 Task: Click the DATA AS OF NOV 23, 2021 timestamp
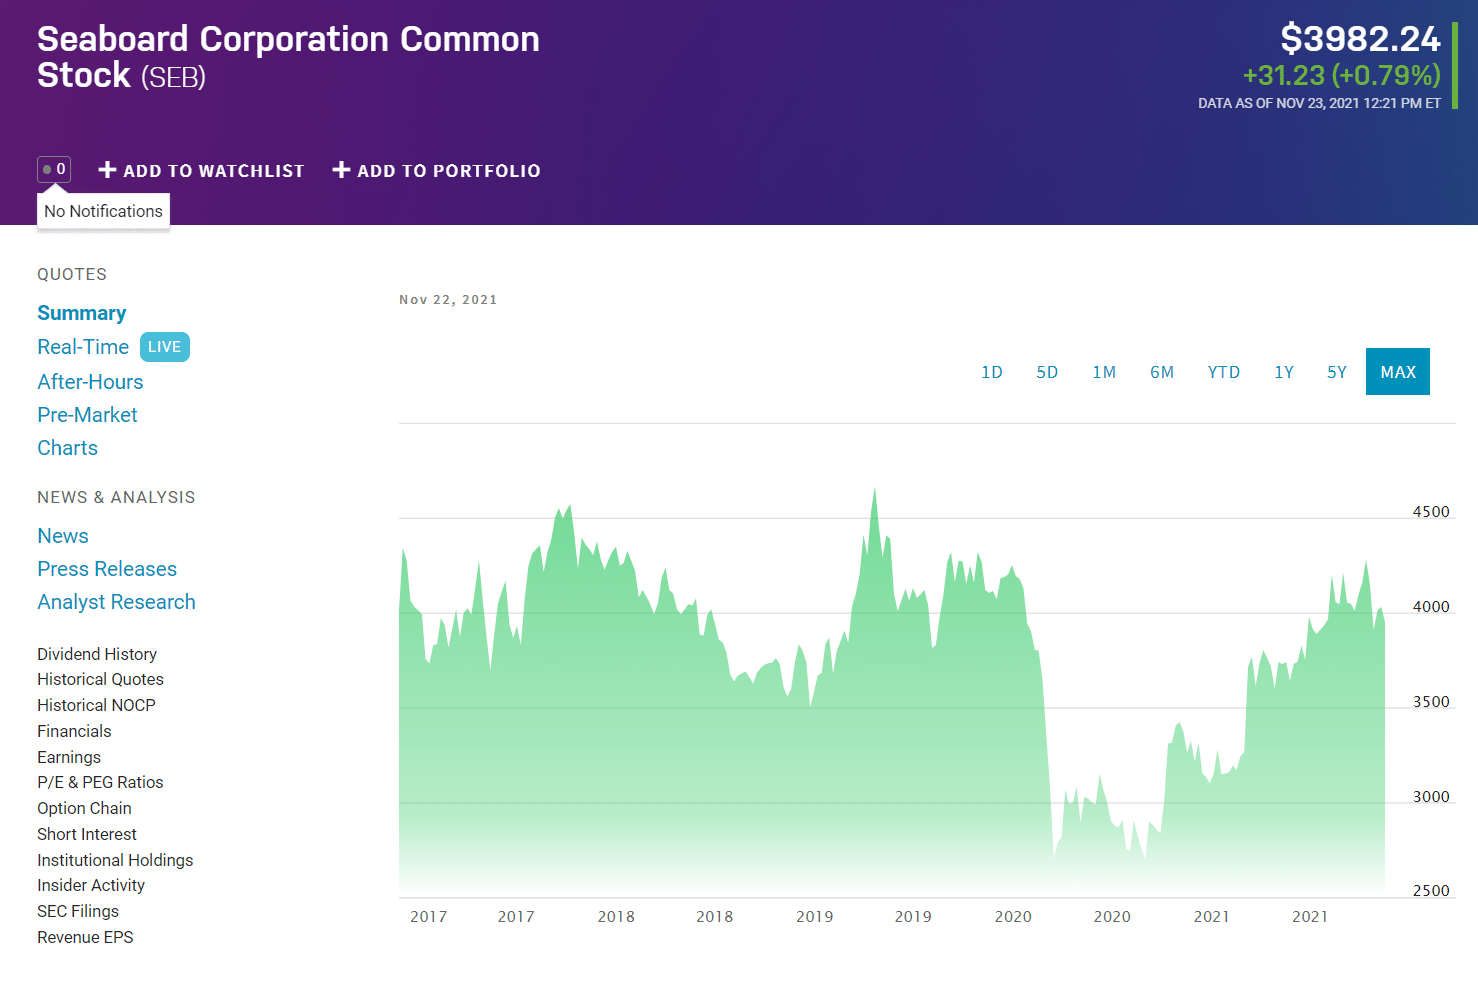click(x=1319, y=103)
